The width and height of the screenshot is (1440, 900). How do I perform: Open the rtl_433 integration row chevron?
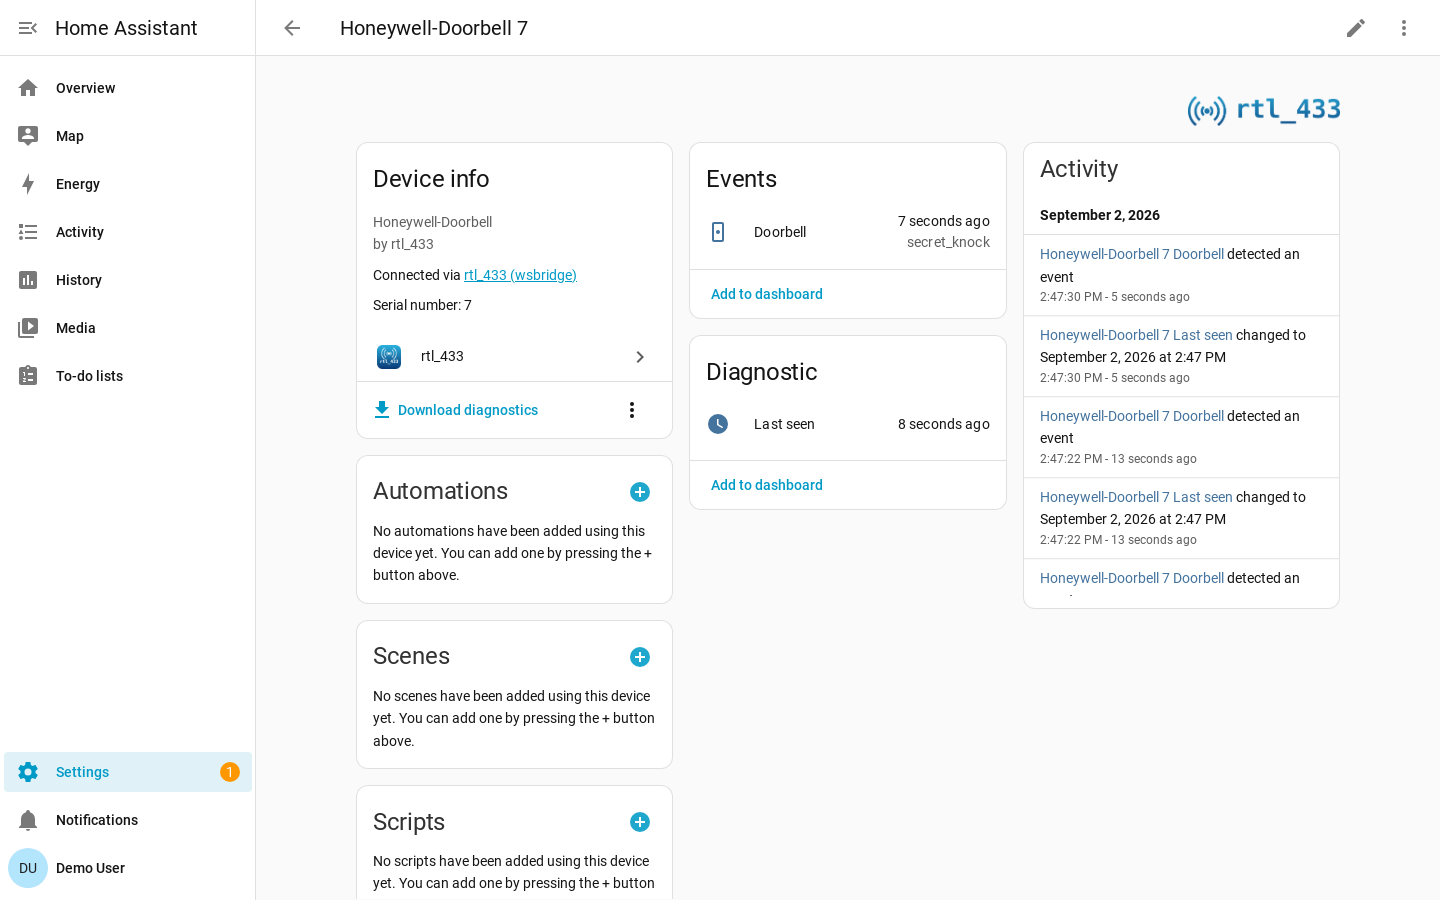(x=640, y=357)
